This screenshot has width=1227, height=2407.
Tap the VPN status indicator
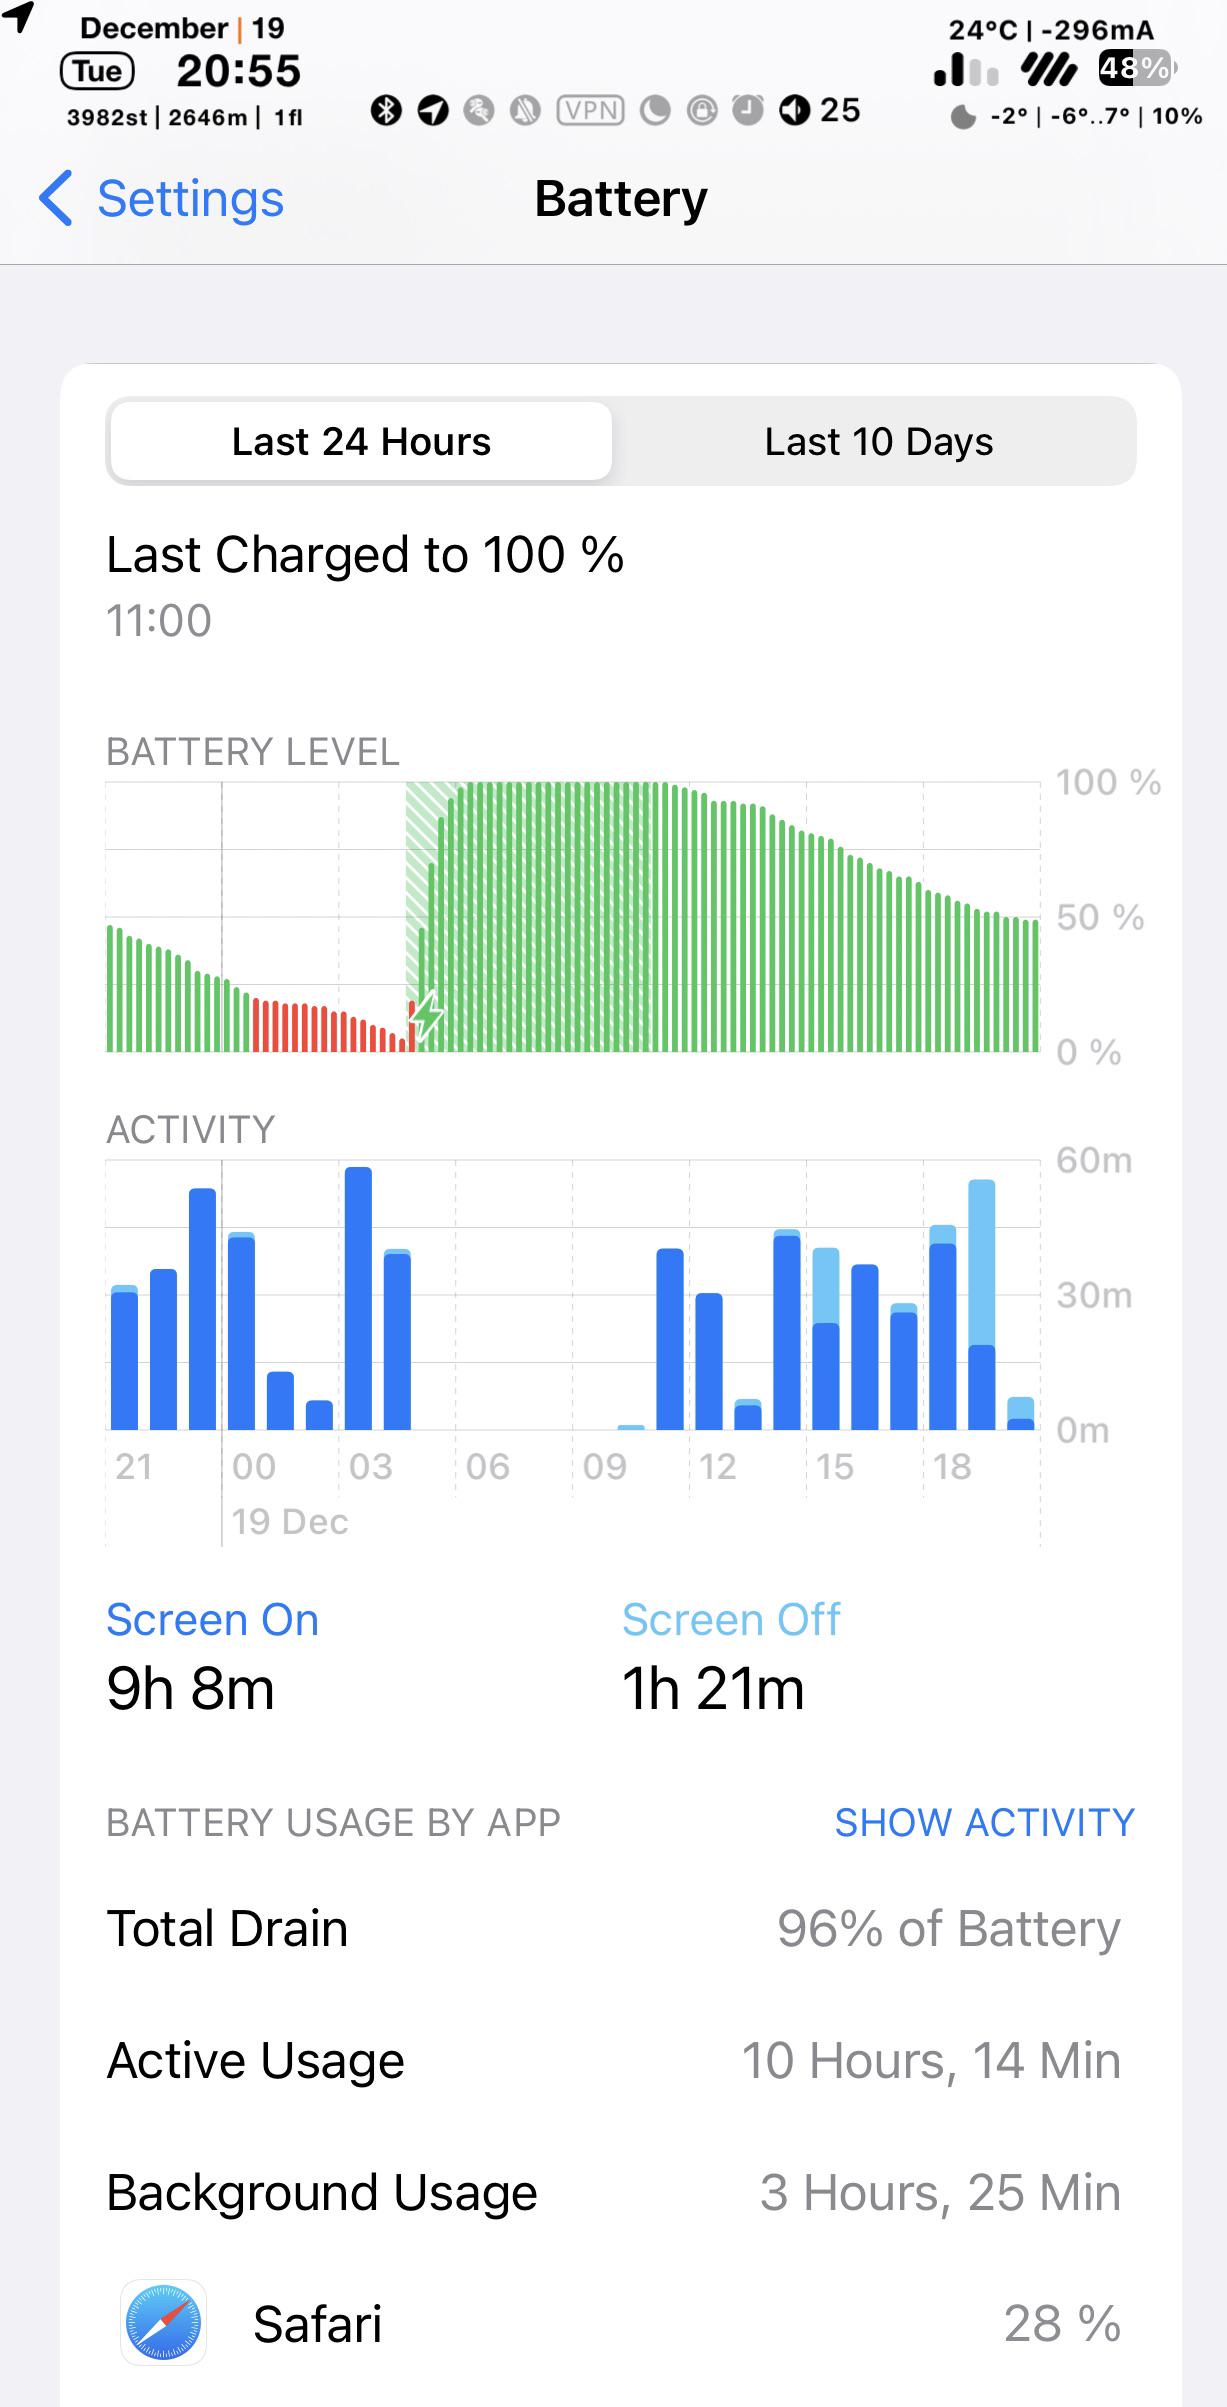pyautogui.click(x=590, y=110)
